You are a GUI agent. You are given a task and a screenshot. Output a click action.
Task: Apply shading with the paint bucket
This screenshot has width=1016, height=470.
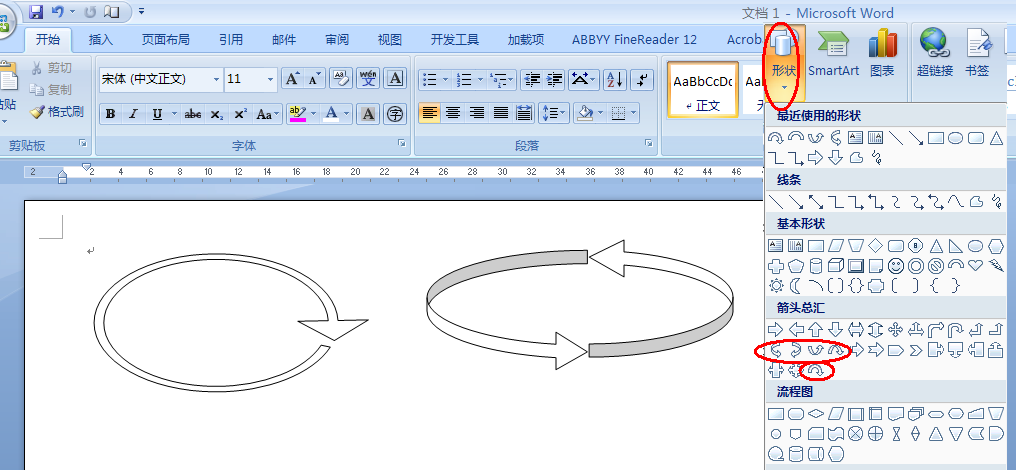tap(586, 113)
